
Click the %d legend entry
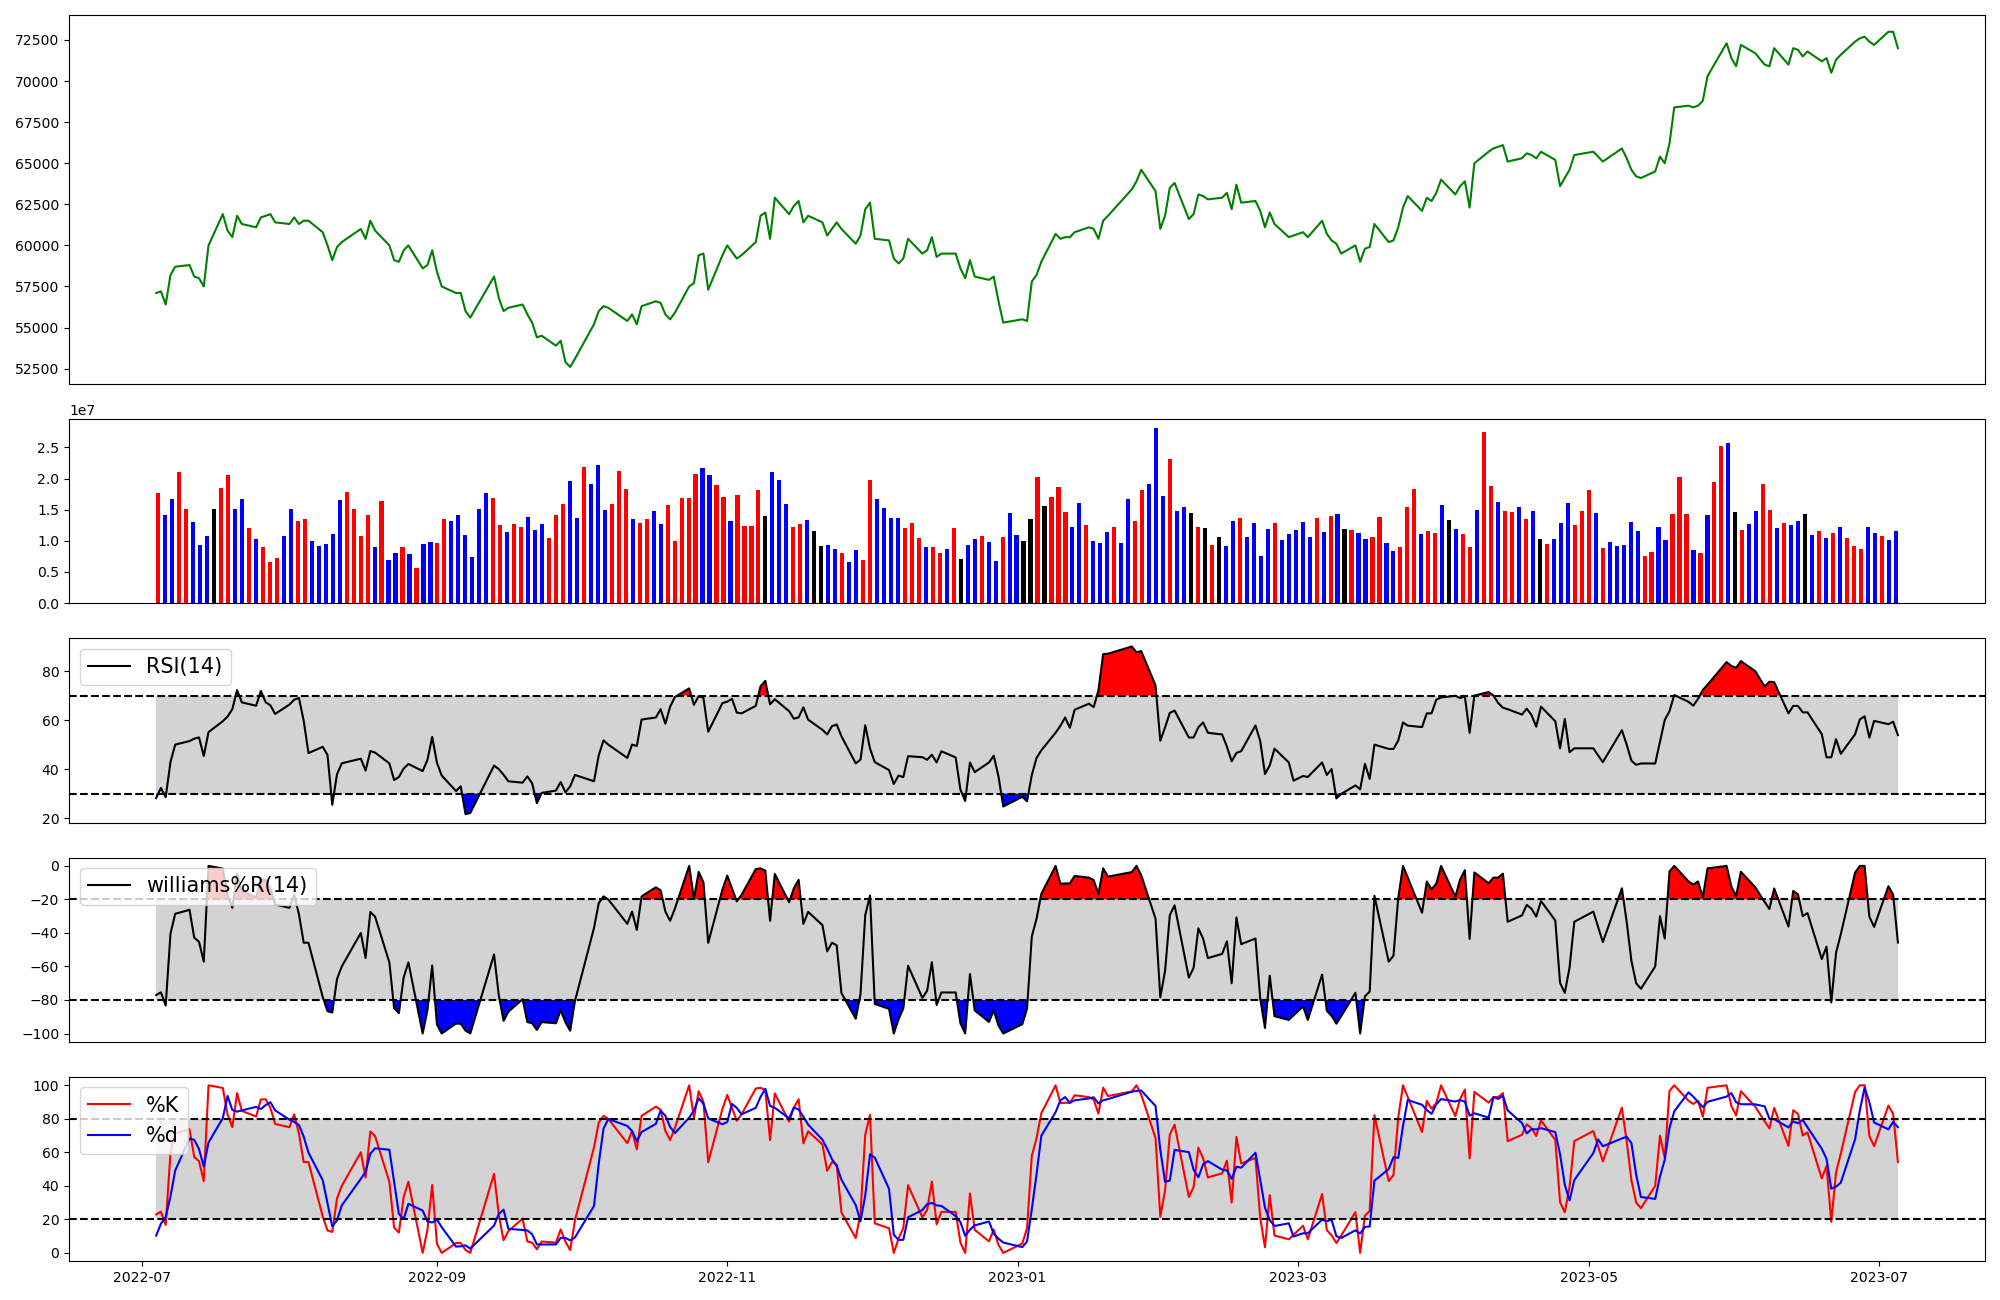pyautogui.click(x=162, y=1134)
